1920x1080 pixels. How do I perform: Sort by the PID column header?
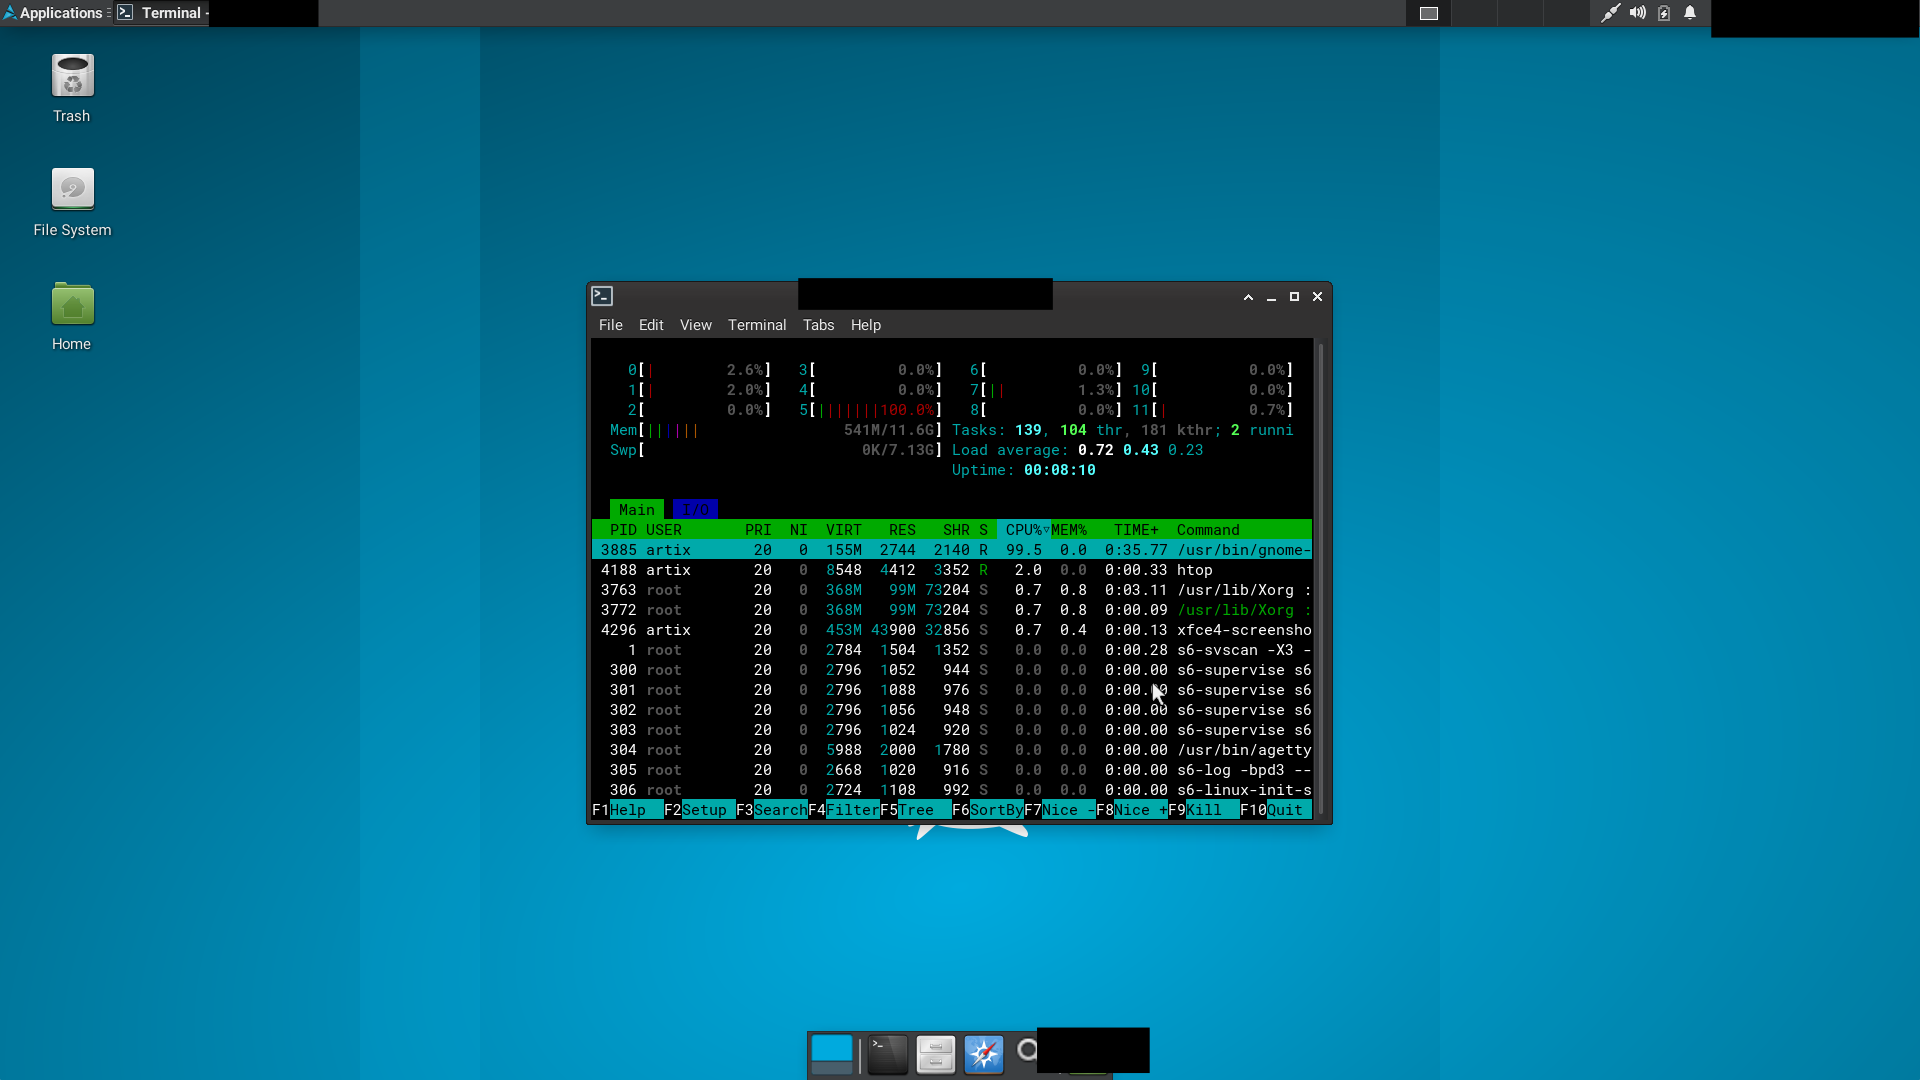623,530
